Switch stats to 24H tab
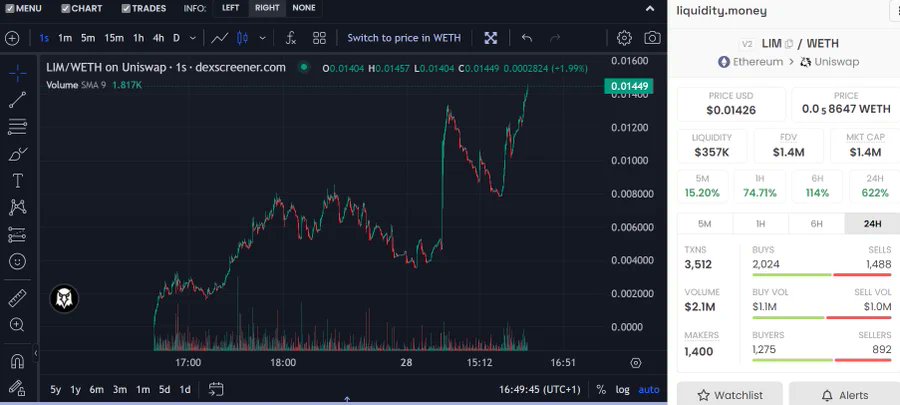This screenshot has height=405, width=900. click(872, 224)
